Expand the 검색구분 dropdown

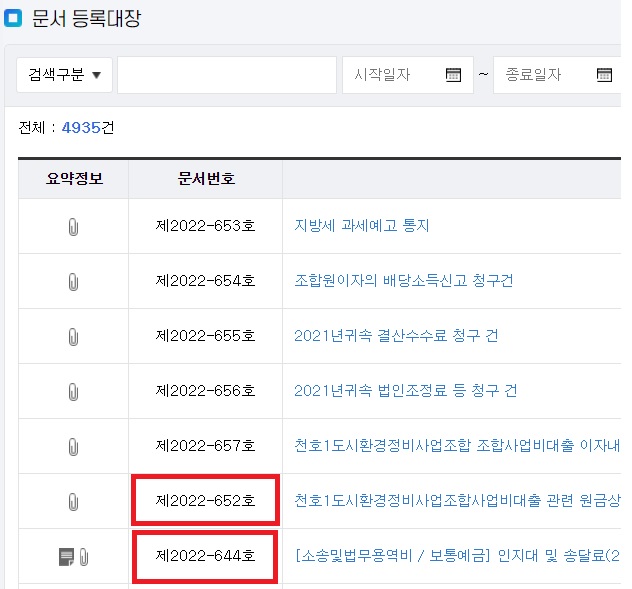tap(64, 75)
